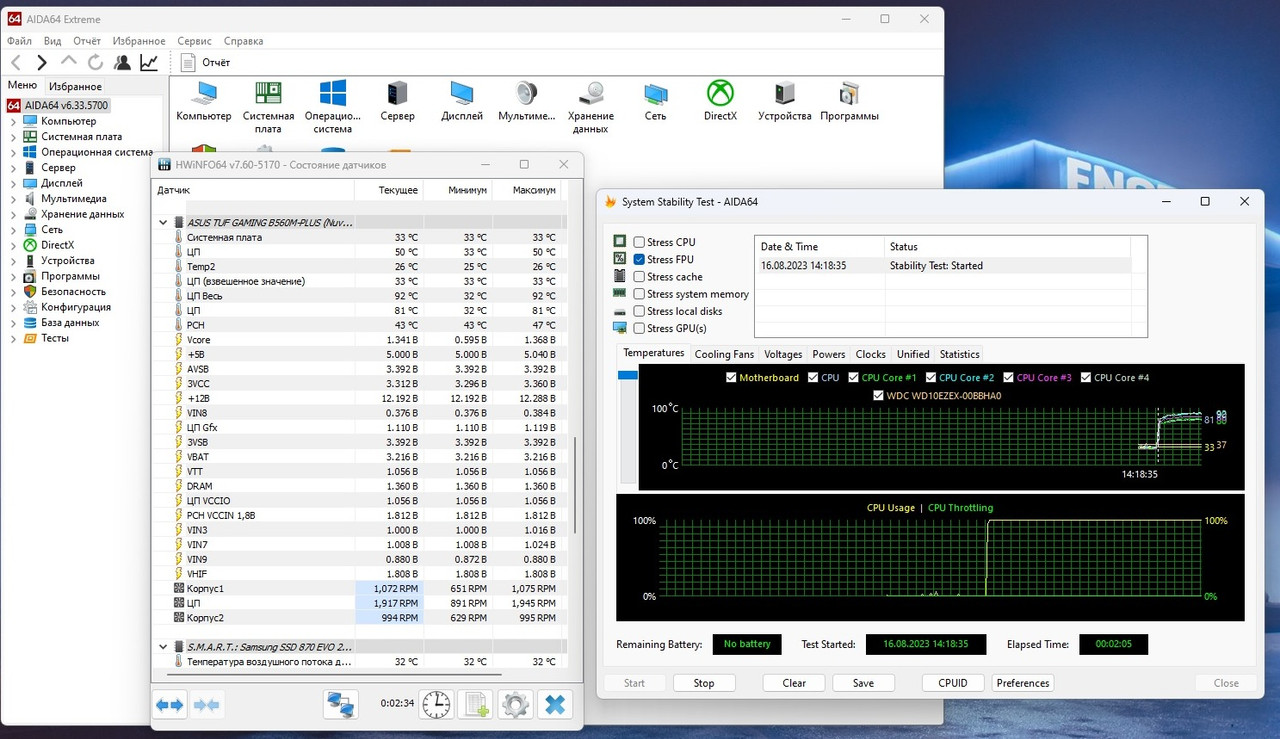Open Preferences in stability test
Viewport: 1280px width, 739px height.
point(1023,683)
